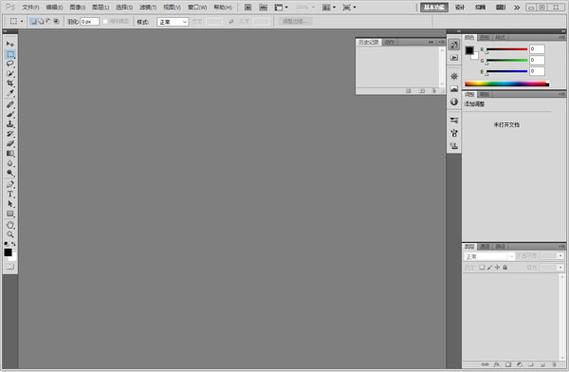The image size is (569, 372).
Task: Select the Pen tool
Action: [x=10, y=184]
